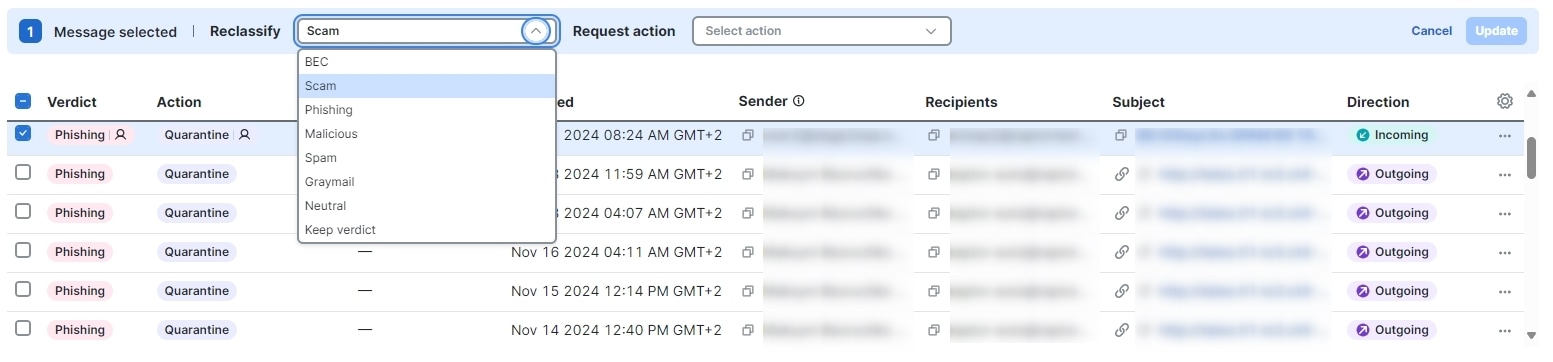The height and width of the screenshot is (362, 1553).
Task: Open table column settings gear icon
Action: (x=1504, y=101)
